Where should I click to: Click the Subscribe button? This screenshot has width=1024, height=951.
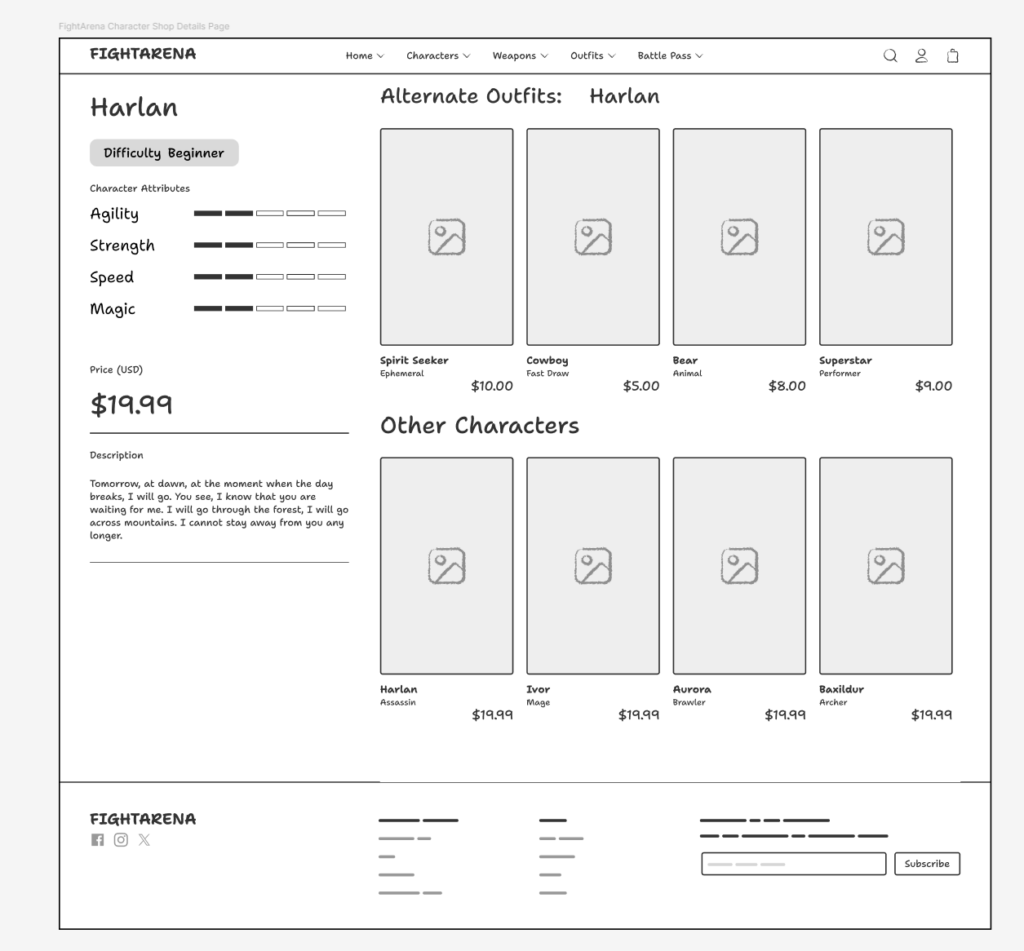[926, 863]
